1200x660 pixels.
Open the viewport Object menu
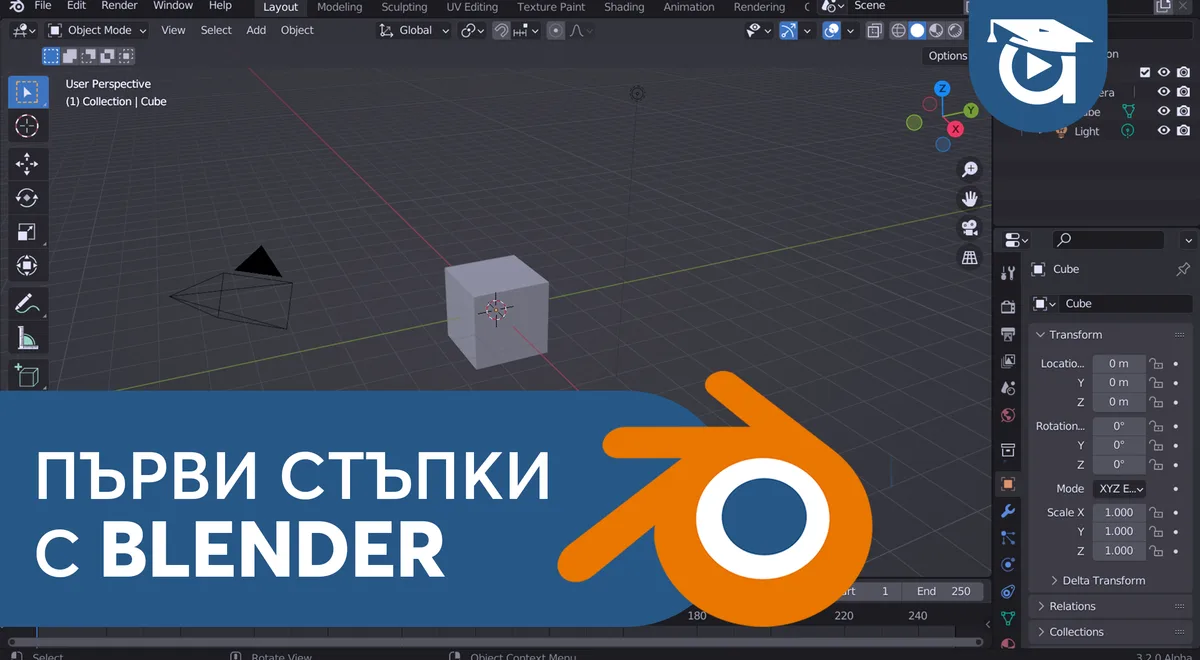click(297, 31)
